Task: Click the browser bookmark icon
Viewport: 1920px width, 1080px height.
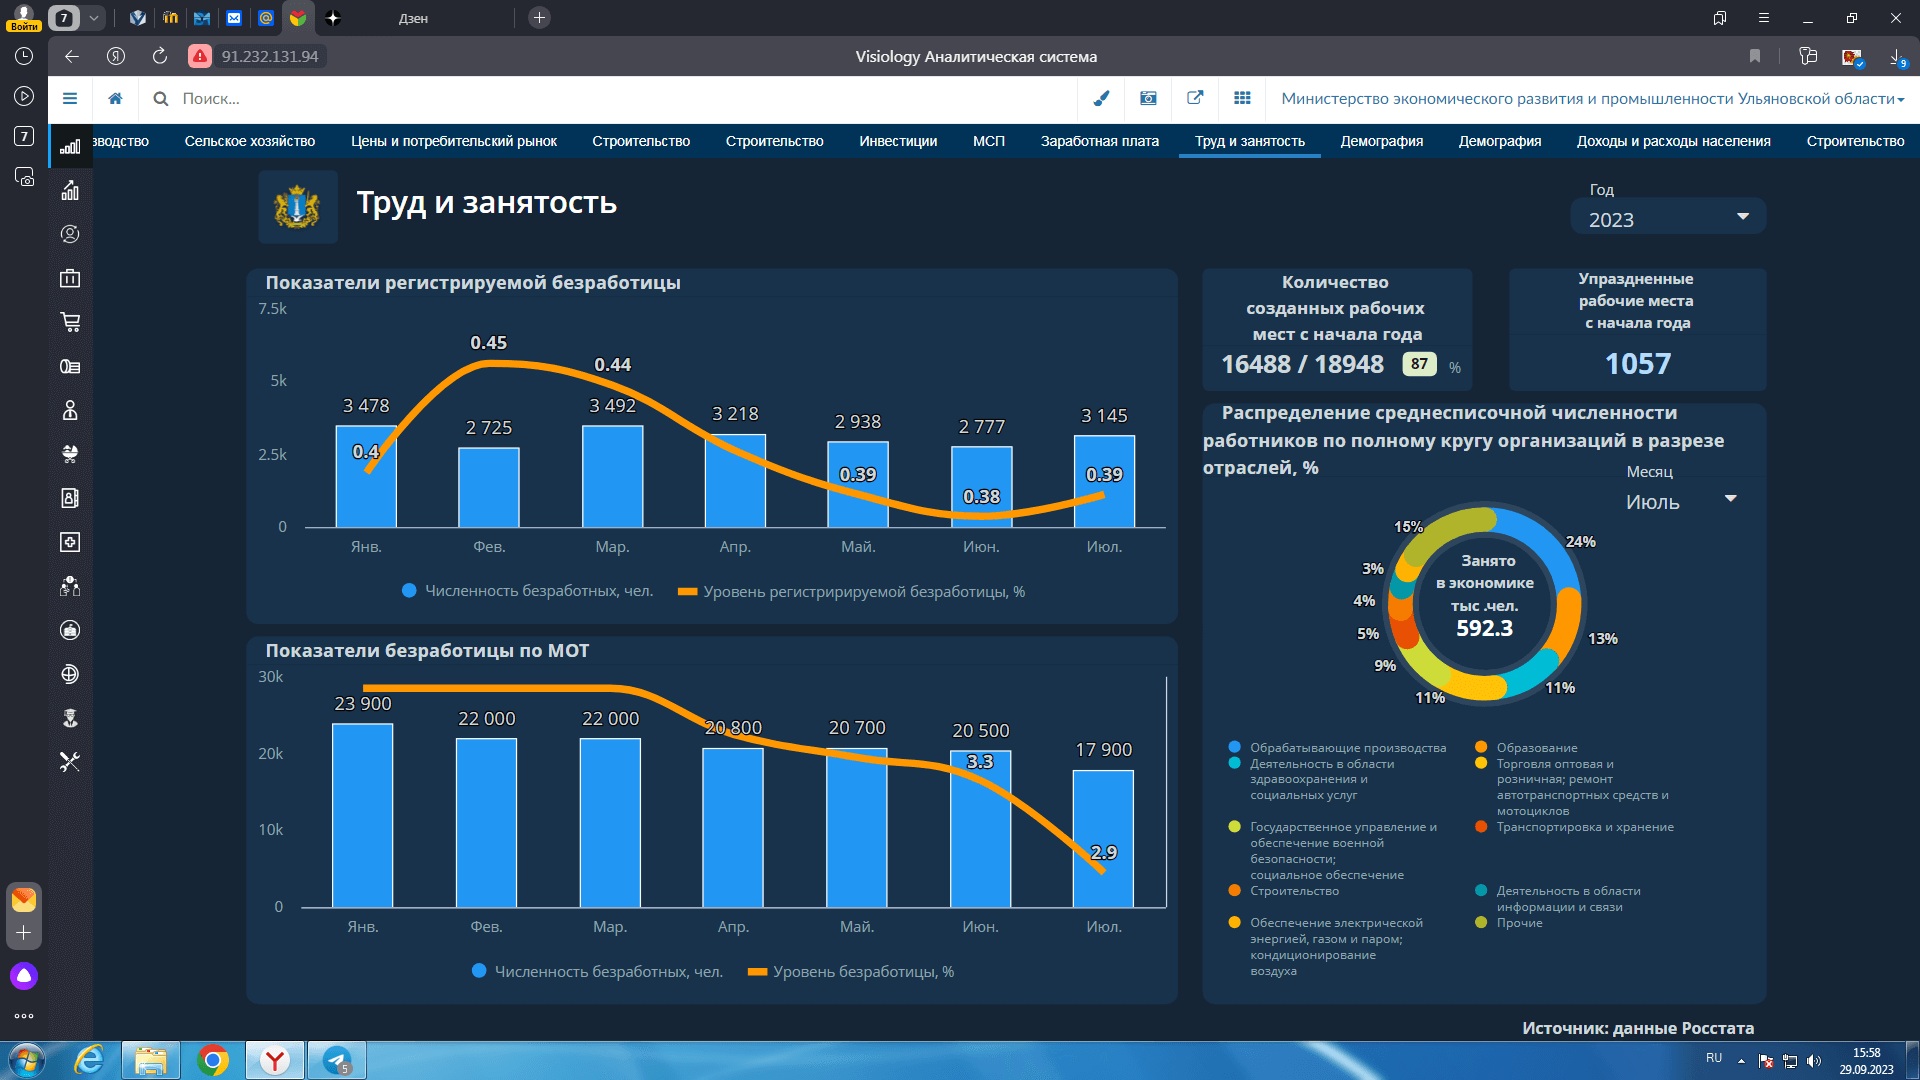Action: click(1755, 56)
